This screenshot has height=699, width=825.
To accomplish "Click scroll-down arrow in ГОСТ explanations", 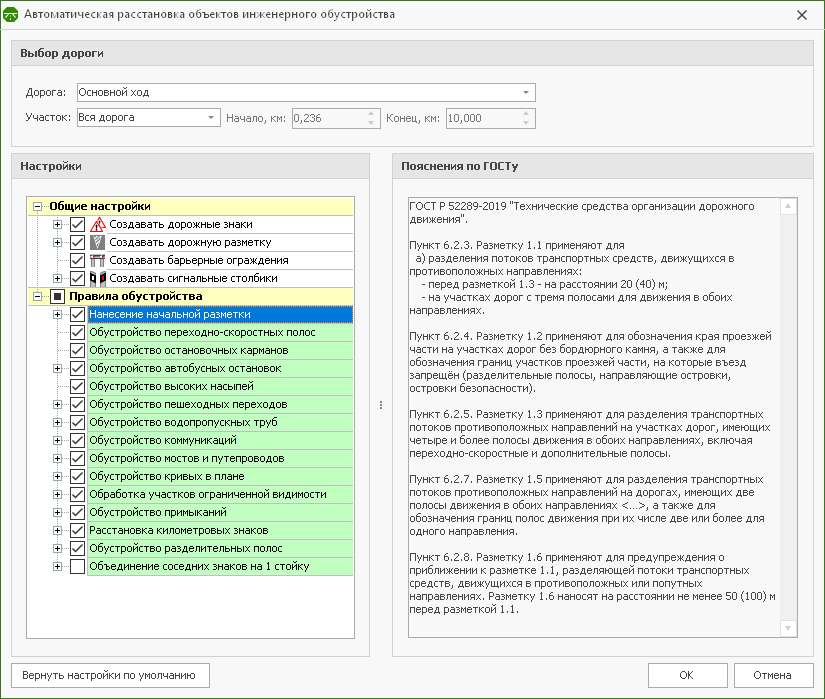I will click(x=788, y=628).
